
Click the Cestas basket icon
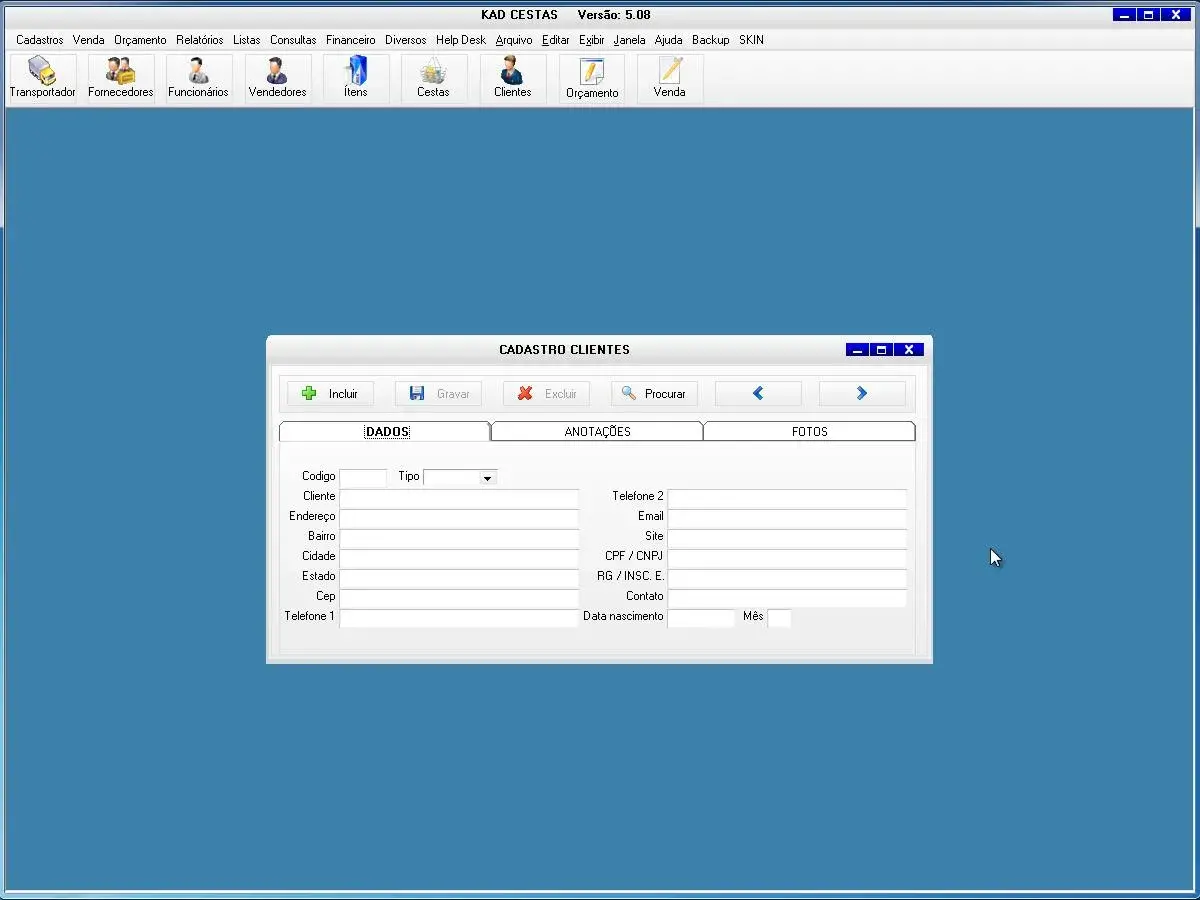[x=433, y=78]
